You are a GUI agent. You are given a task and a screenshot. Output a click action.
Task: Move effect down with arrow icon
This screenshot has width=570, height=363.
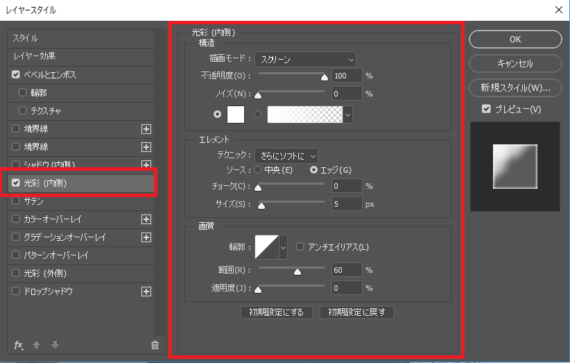[55, 345]
